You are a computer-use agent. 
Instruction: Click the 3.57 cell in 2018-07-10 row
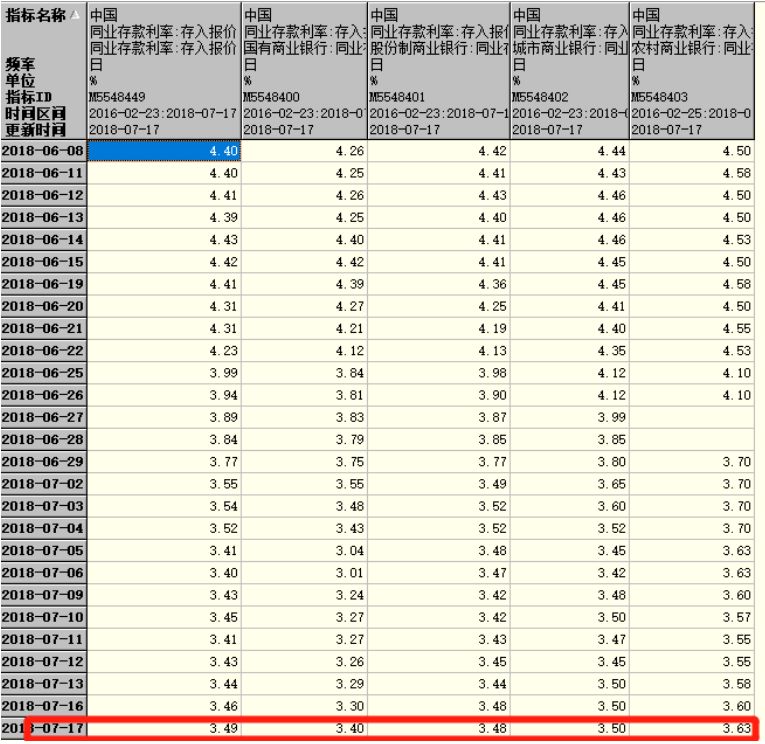click(x=692, y=617)
